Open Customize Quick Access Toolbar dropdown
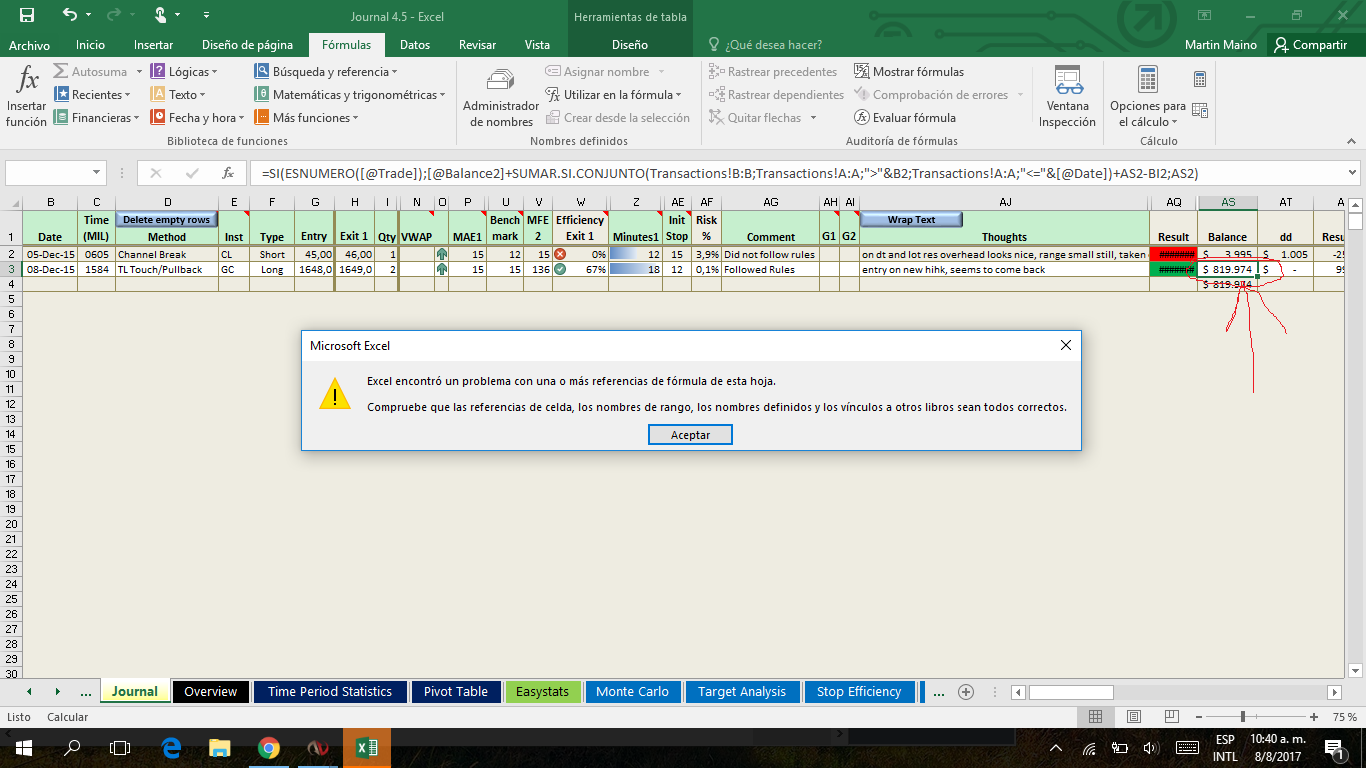The image size is (1366, 768). pos(206,16)
